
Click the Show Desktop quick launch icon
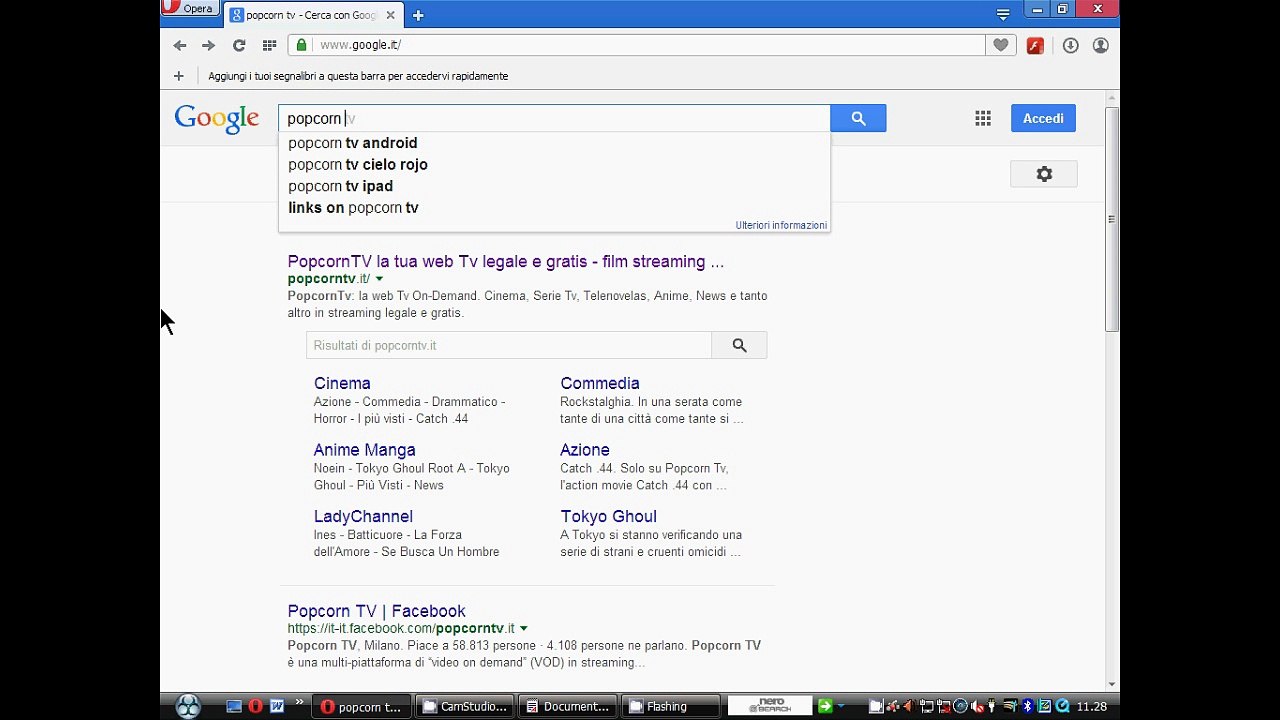234,706
